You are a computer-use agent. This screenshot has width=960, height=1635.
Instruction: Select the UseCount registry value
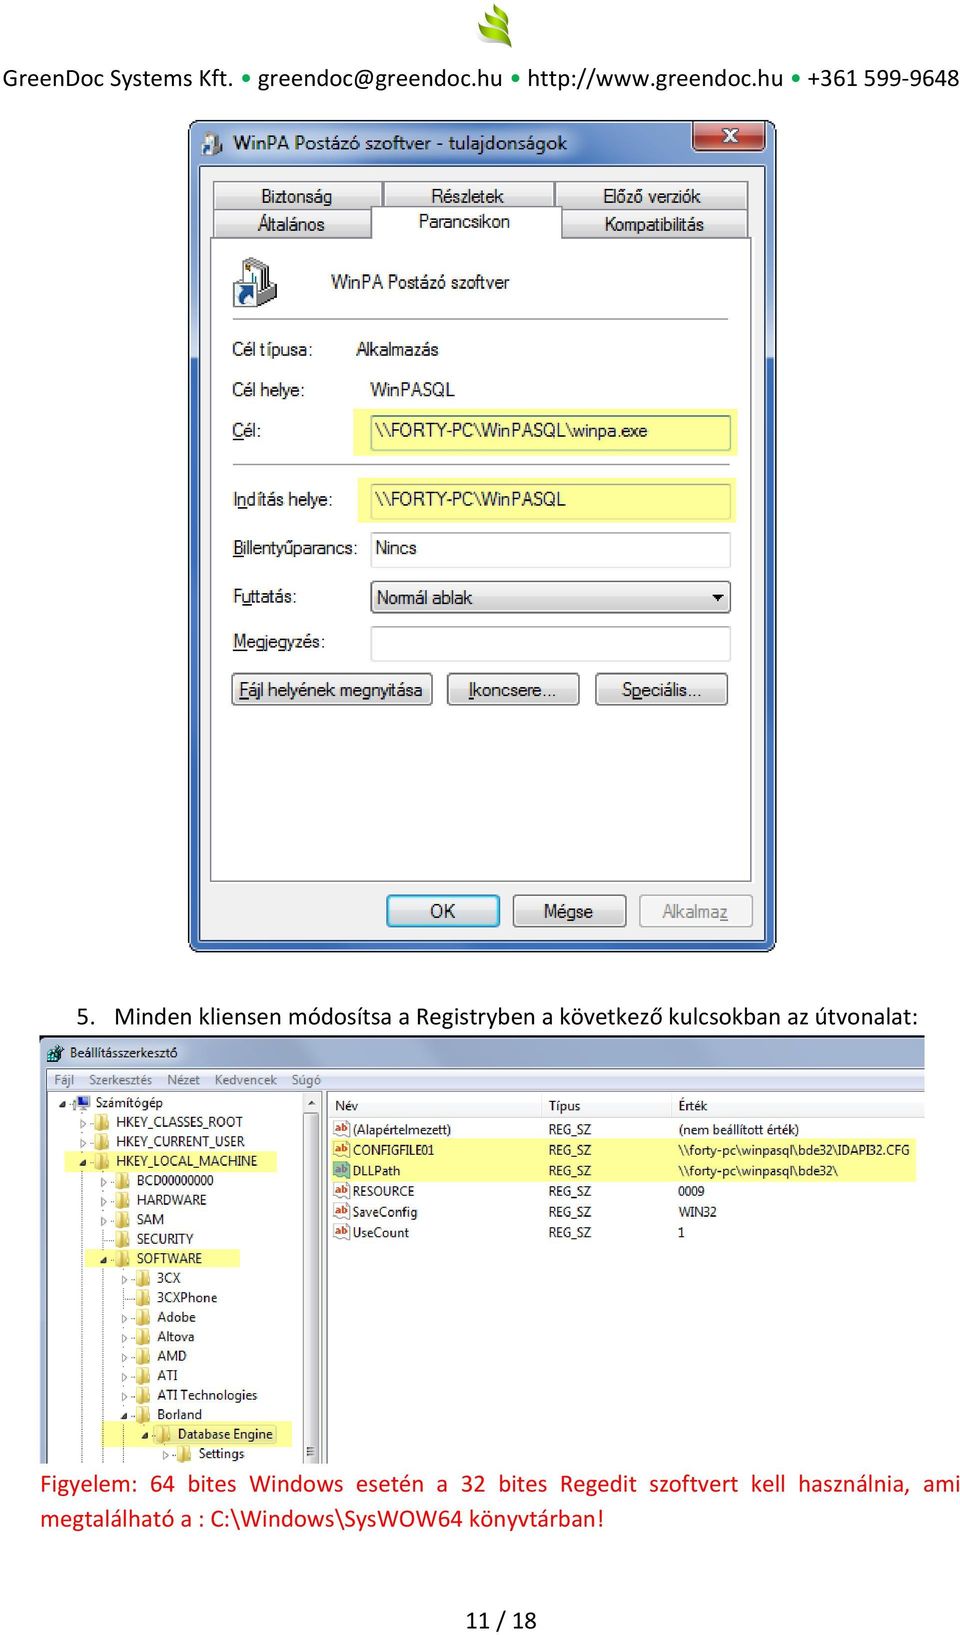pos(380,1232)
